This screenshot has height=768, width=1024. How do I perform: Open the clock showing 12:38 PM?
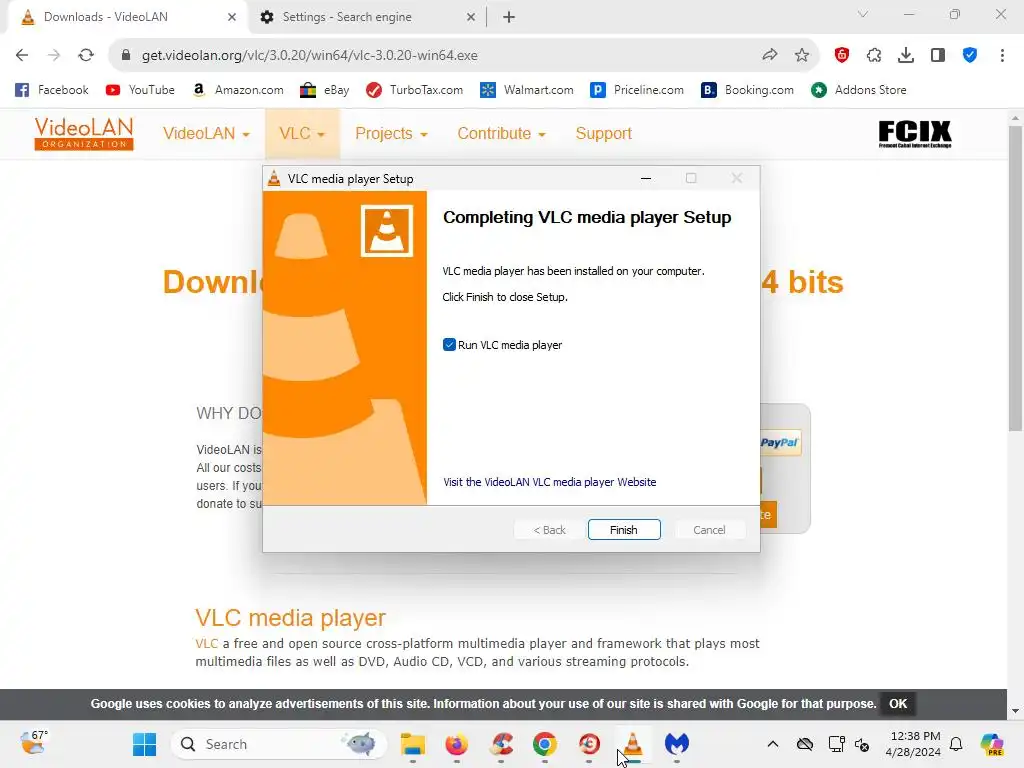coord(913,744)
